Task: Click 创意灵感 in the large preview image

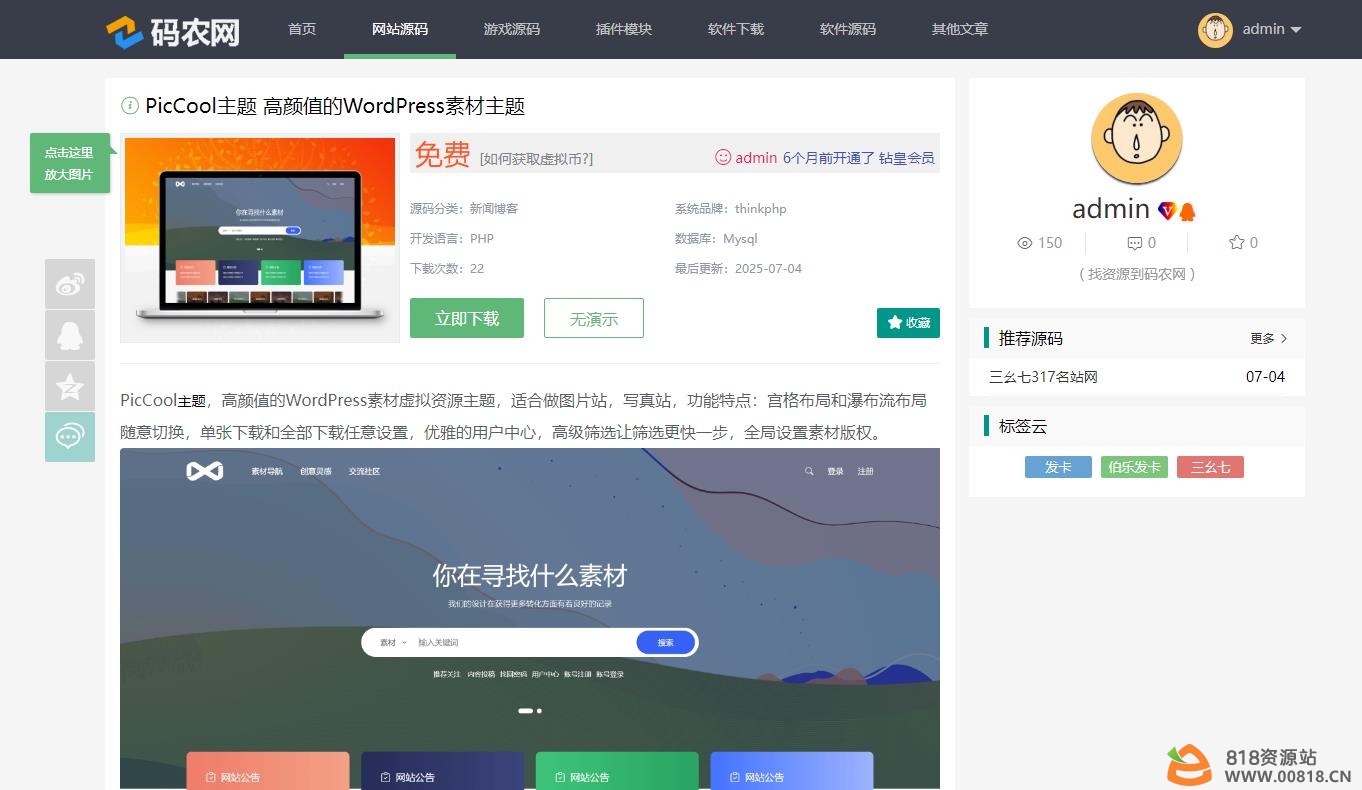Action: coord(316,471)
